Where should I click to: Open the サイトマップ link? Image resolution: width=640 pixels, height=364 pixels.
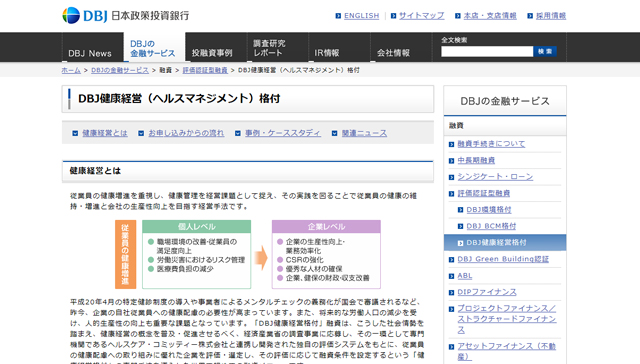click(x=421, y=16)
